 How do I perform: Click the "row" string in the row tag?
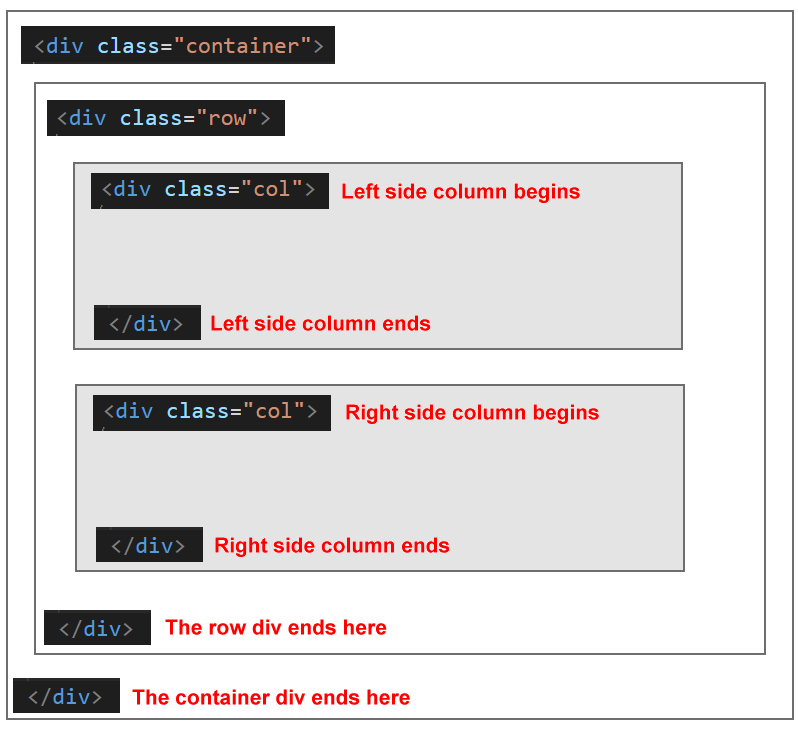(228, 118)
